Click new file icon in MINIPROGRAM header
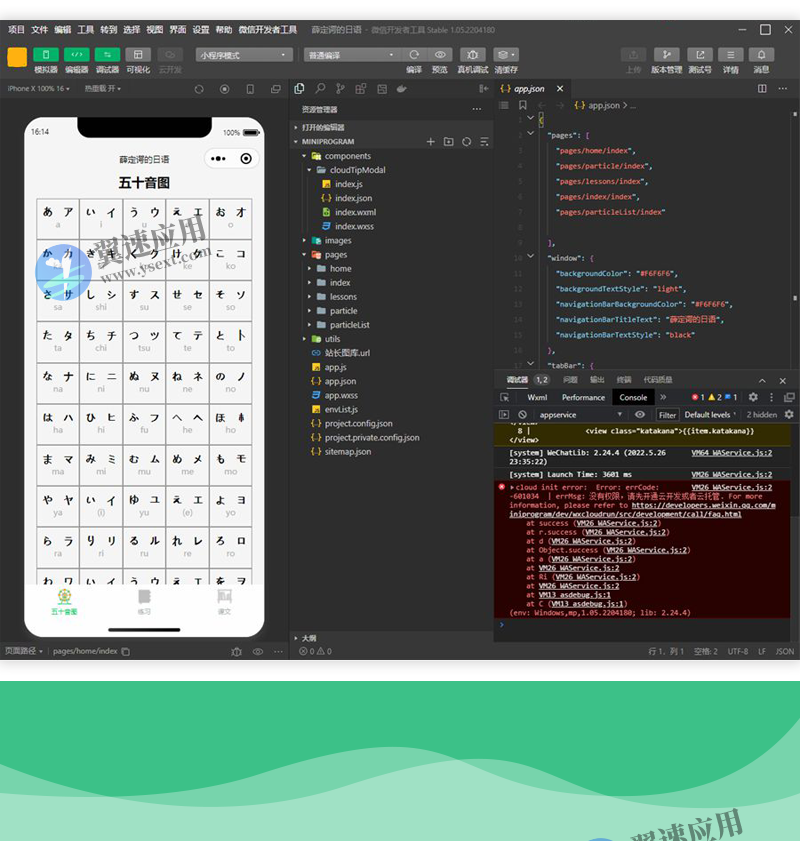The height and width of the screenshot is (841, 800). click(x=431, y=142)
